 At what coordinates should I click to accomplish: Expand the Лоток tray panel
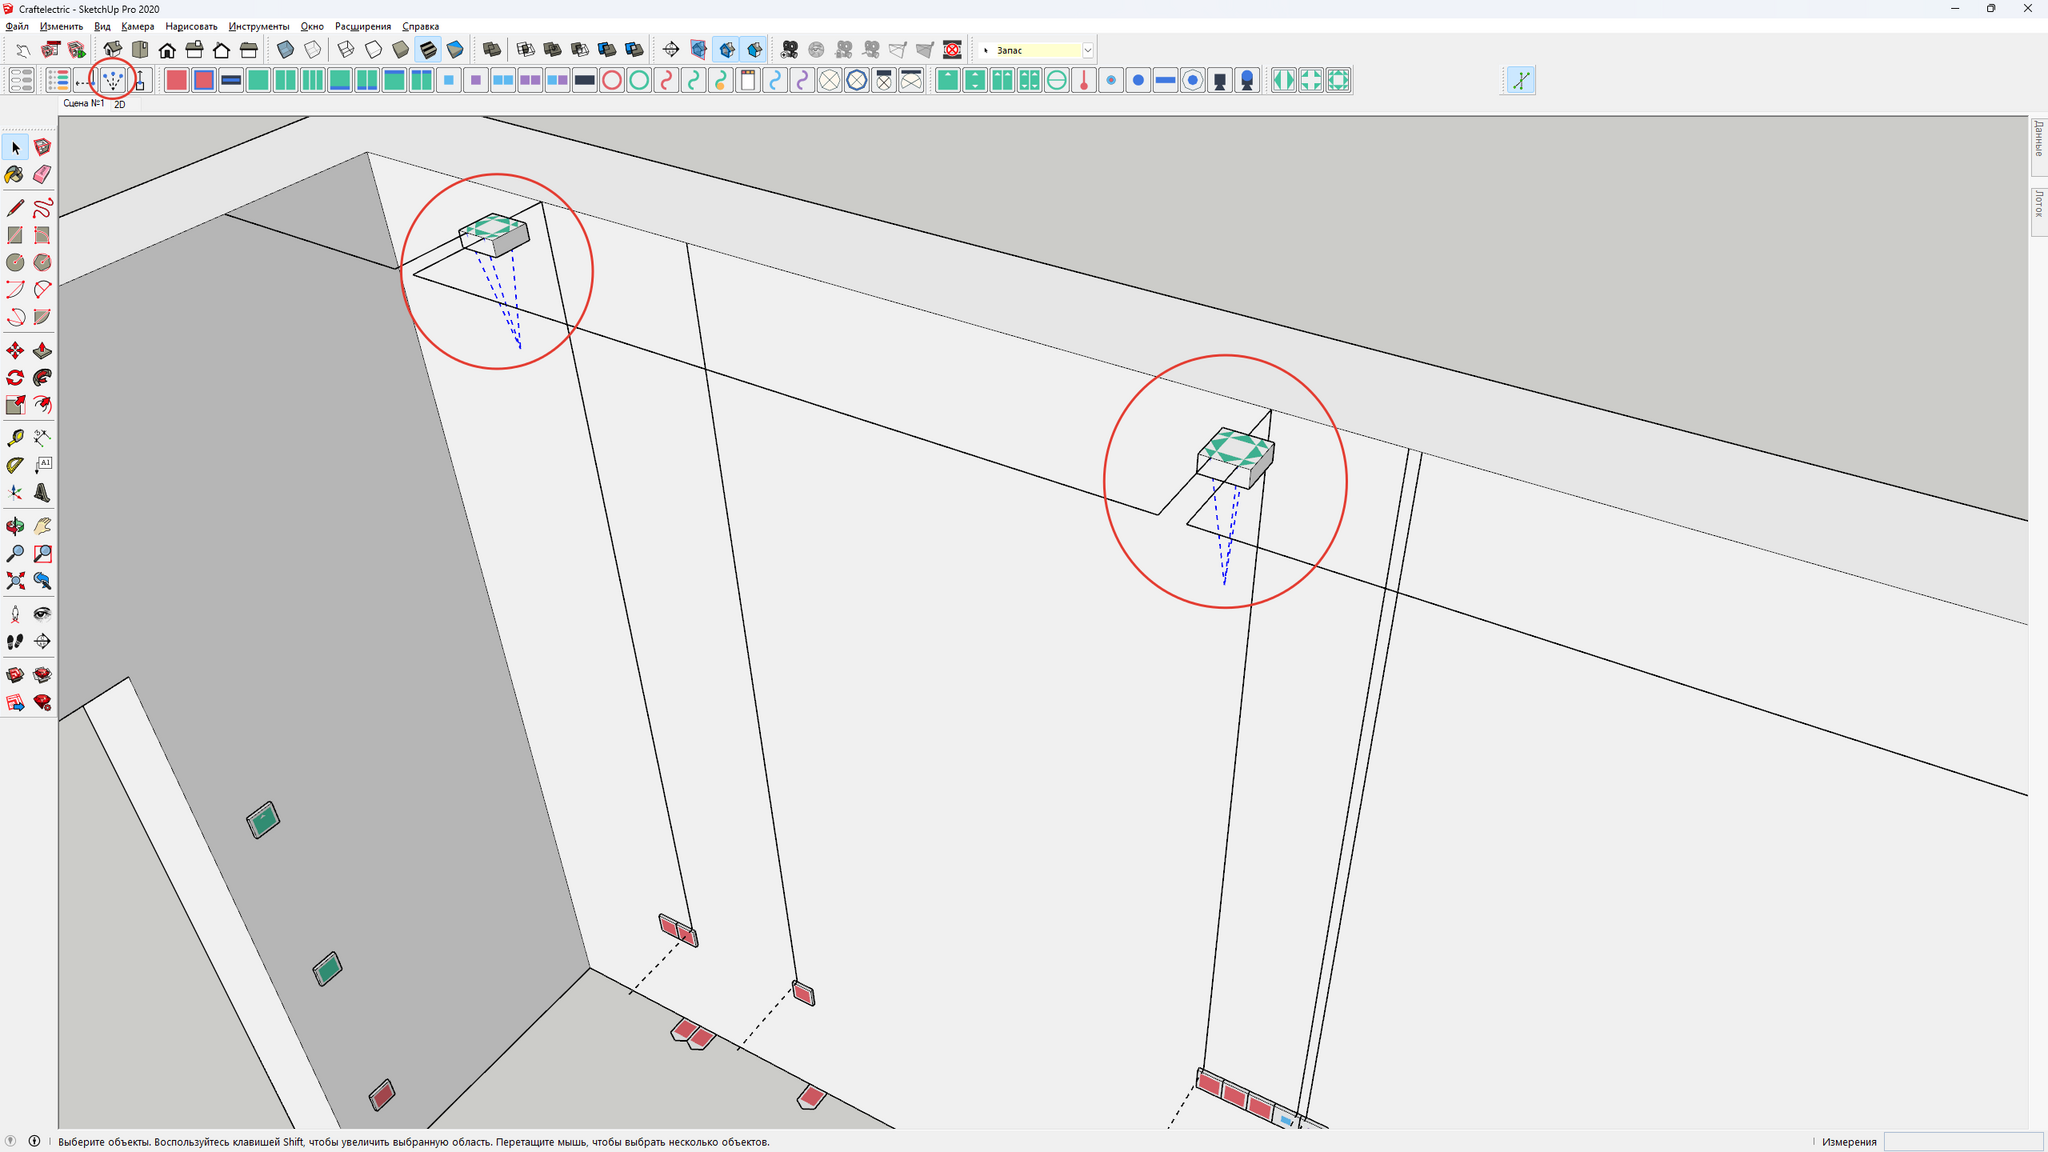[x=2038, y=206]
